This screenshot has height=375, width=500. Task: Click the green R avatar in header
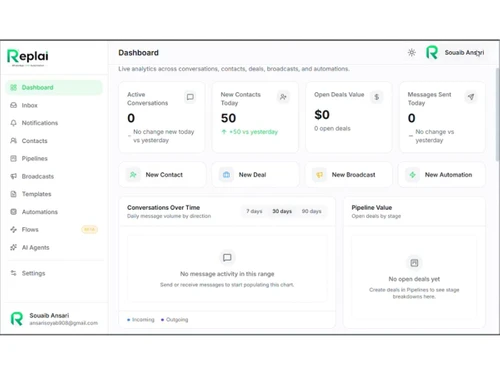pyautogui.click(x=432, y=53)
